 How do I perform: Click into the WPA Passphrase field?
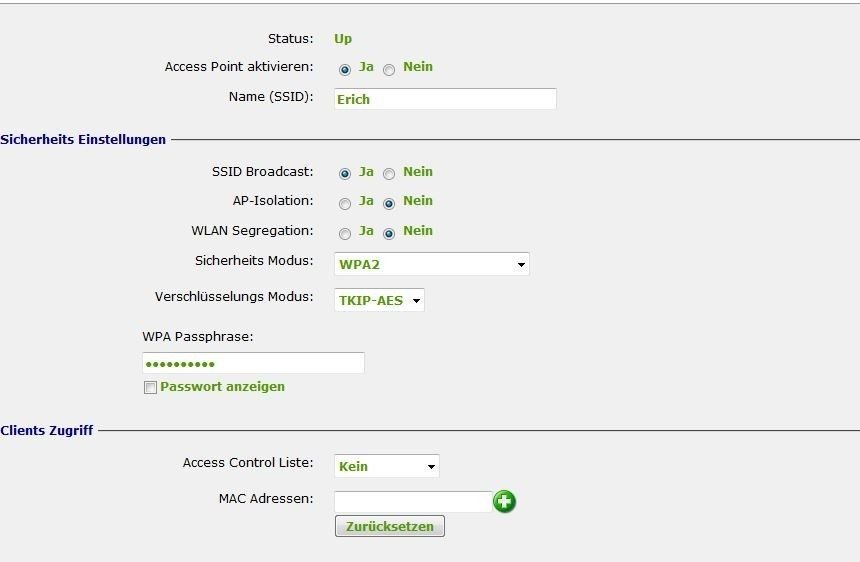click(253, 364)
